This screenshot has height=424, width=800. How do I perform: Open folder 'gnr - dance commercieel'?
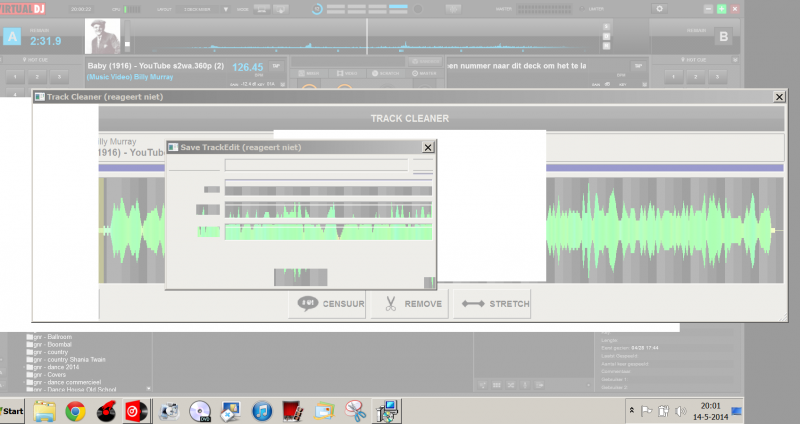(64, 382)
